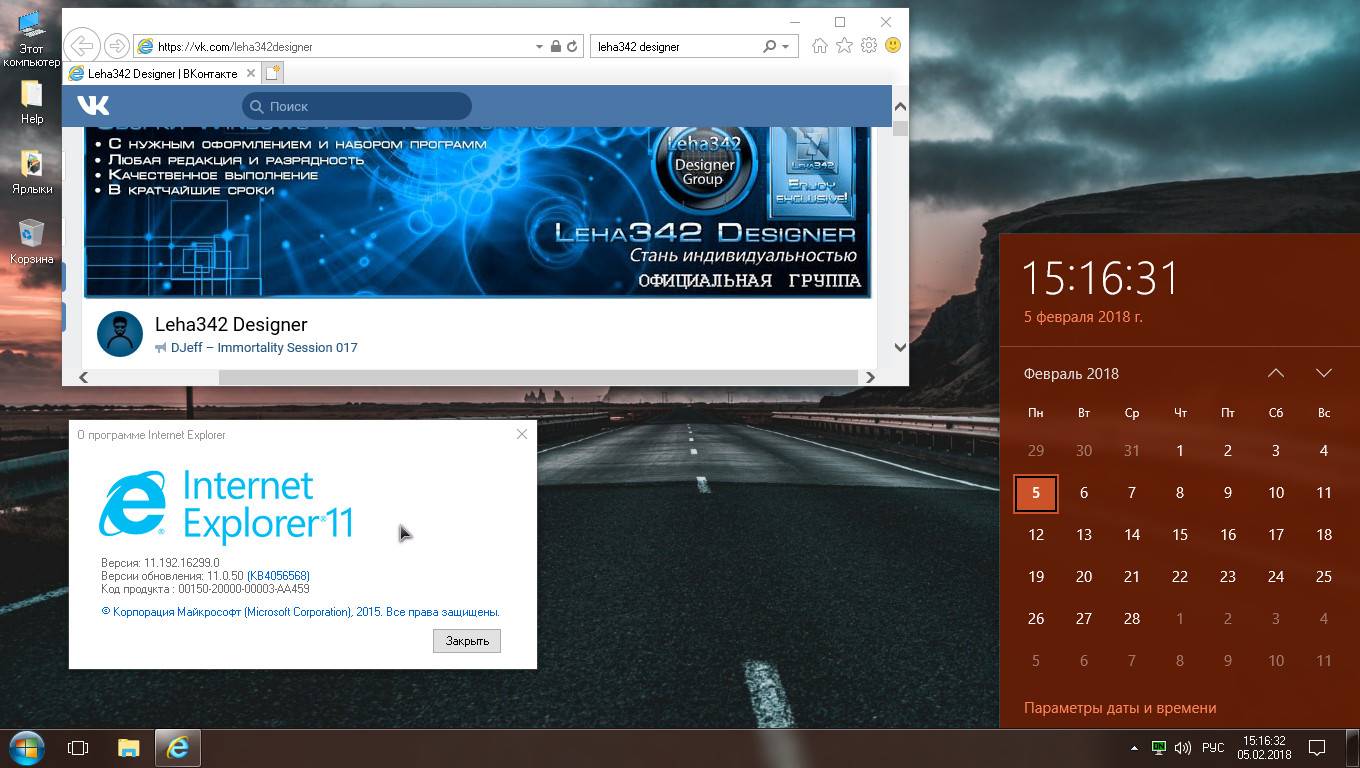
Task: Click the network icon in system tray
Action: pyautogui.click(x=1159, y=748)
